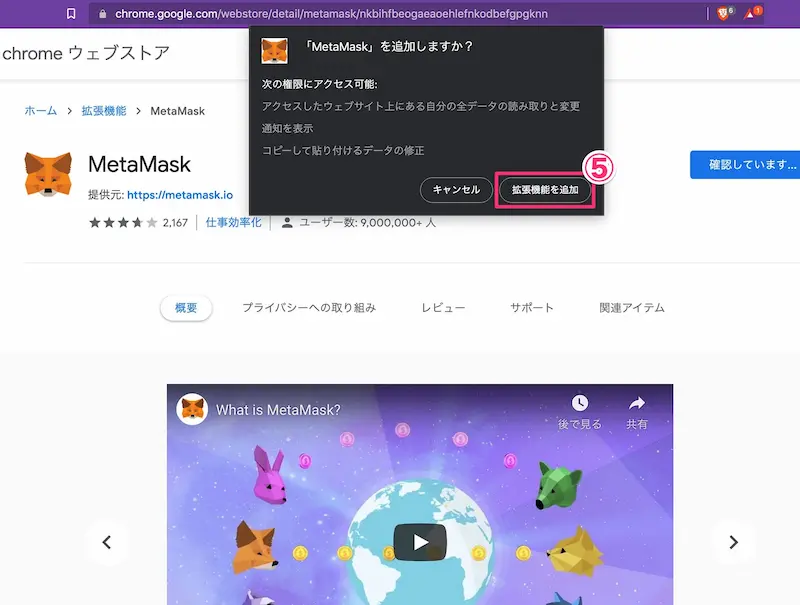The height and width of the screenshot is (605, 800).
Task: Click the large MetaMask fox logo
Action: pos(48,174)
